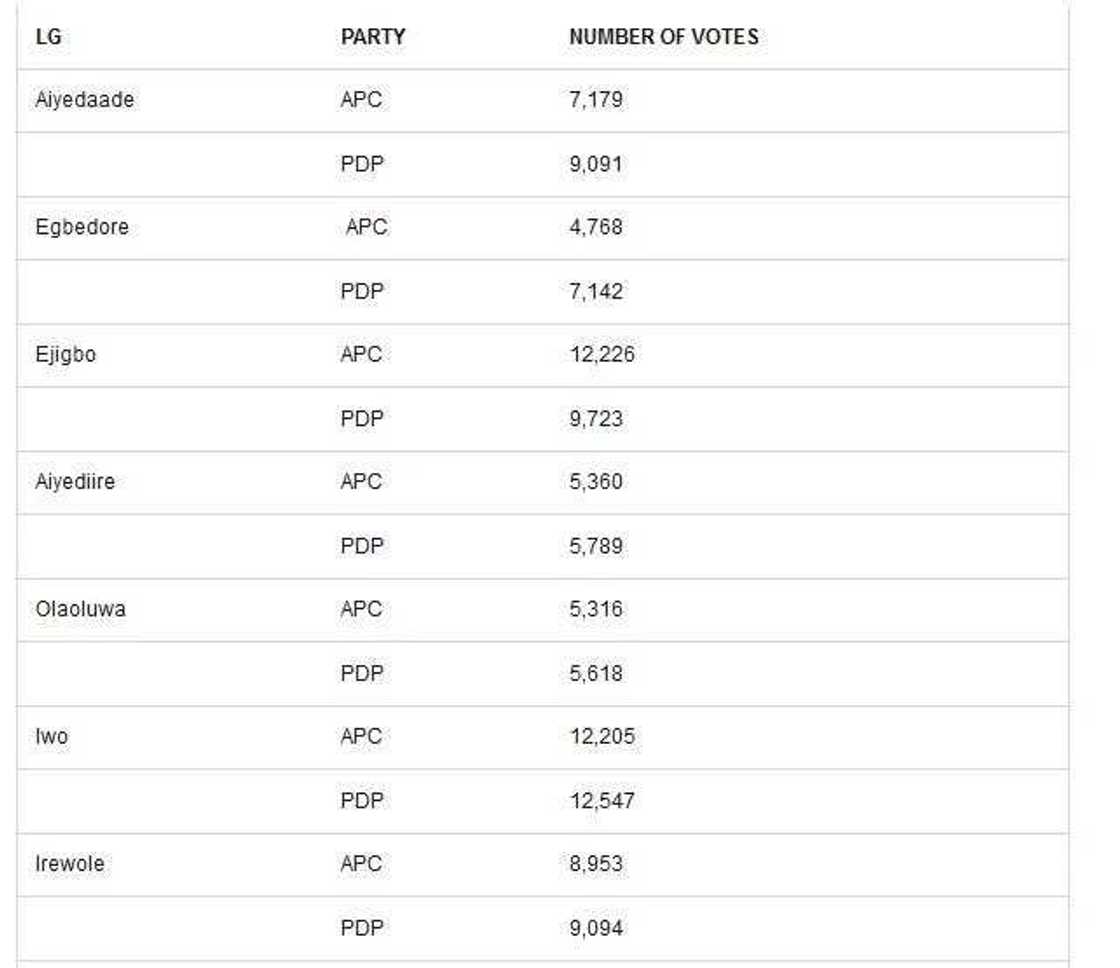This screenshot has width=1120, height=968.
Task: Select the Olaoluwa cell
Action: point(80,609)
